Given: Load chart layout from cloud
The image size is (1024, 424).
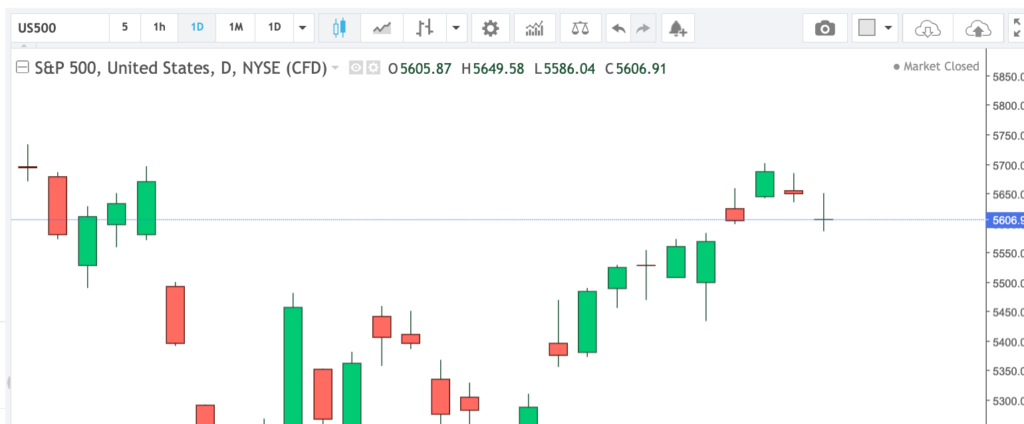Looking at the screenshot, I should point(927,28).
